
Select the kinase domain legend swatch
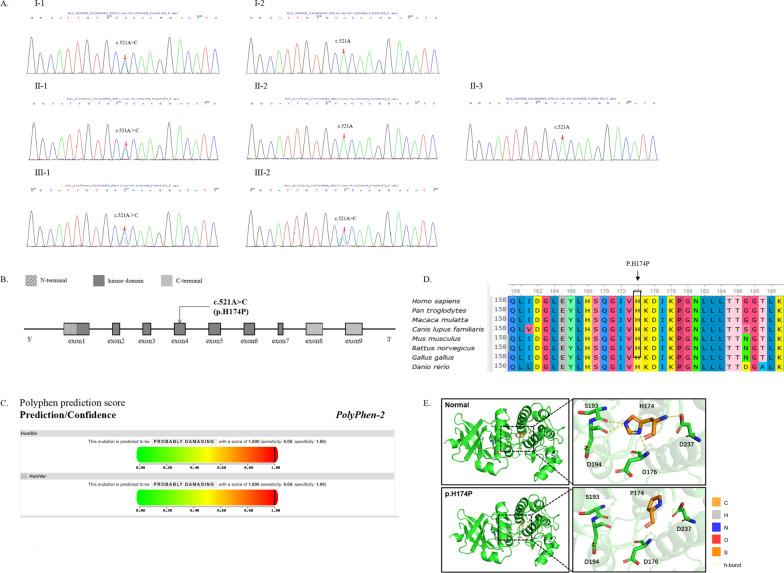[99, 280]
